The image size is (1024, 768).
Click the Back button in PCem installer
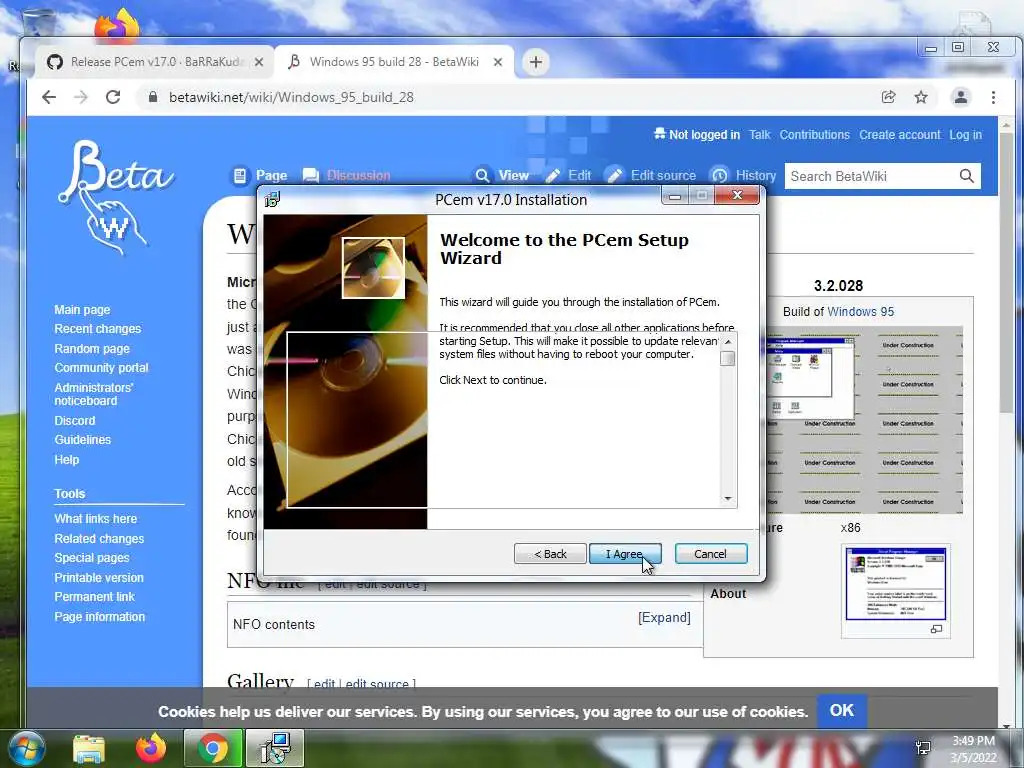click(550, 554)
